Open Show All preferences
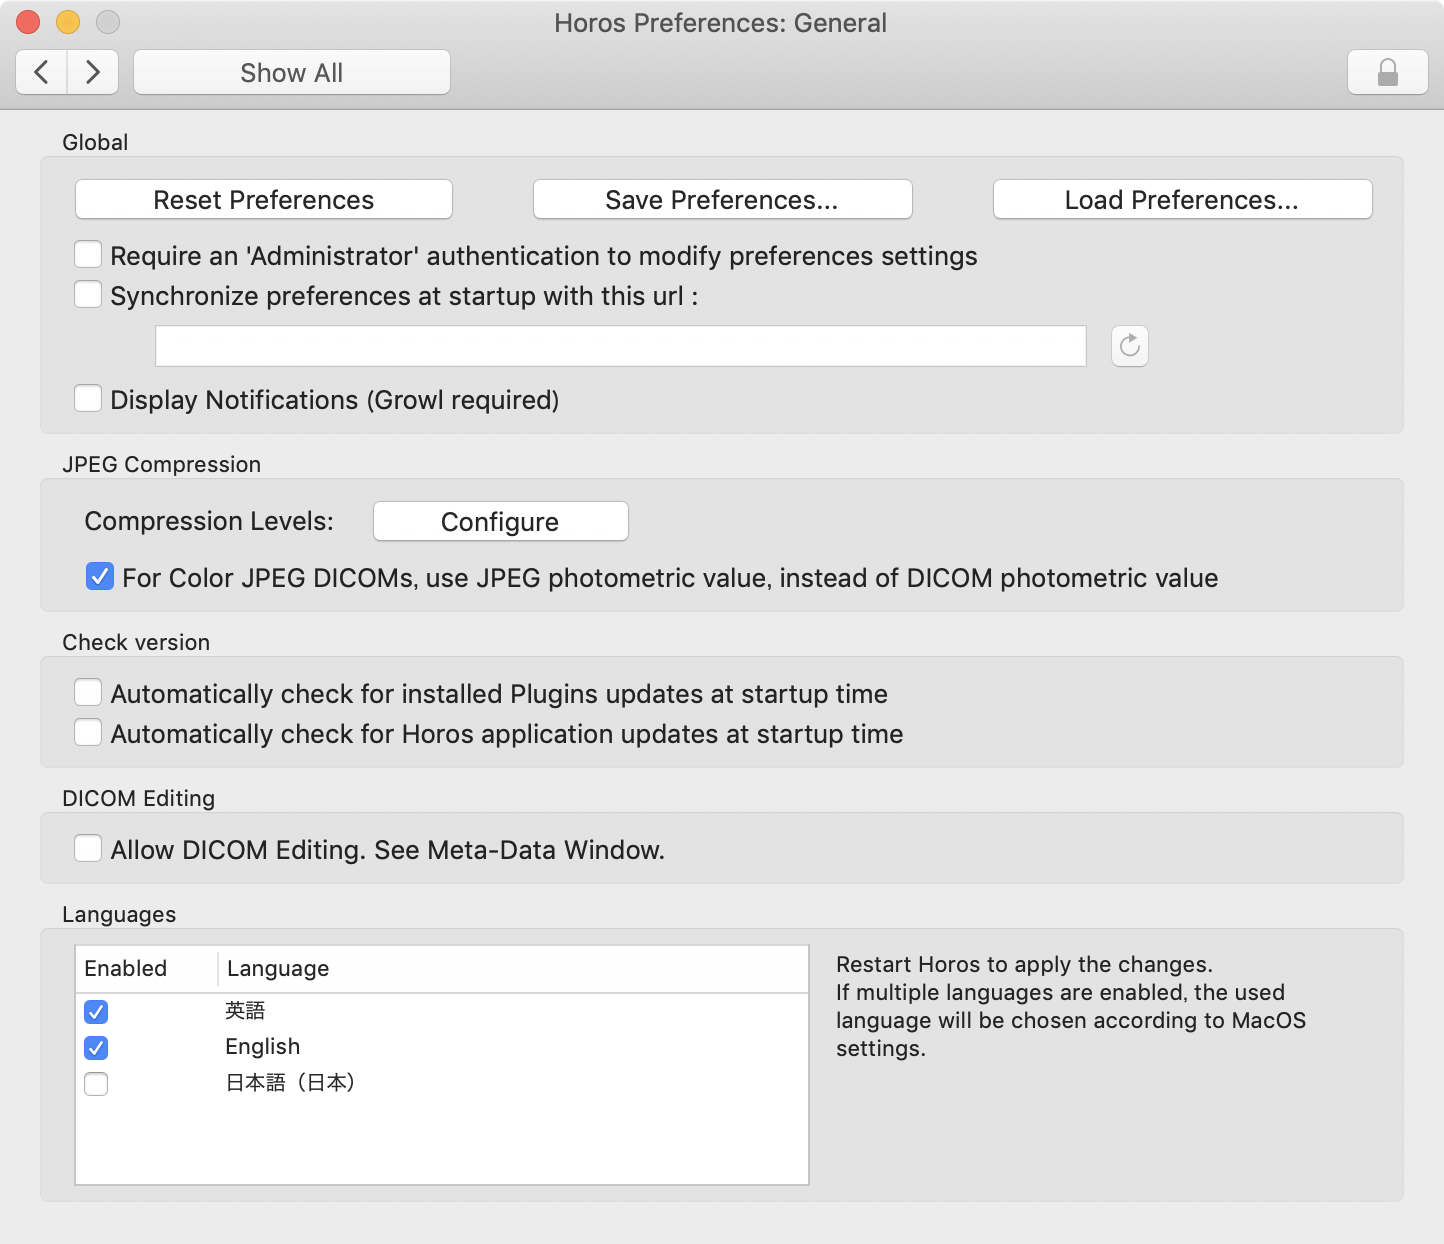 (x=292, y=72)
